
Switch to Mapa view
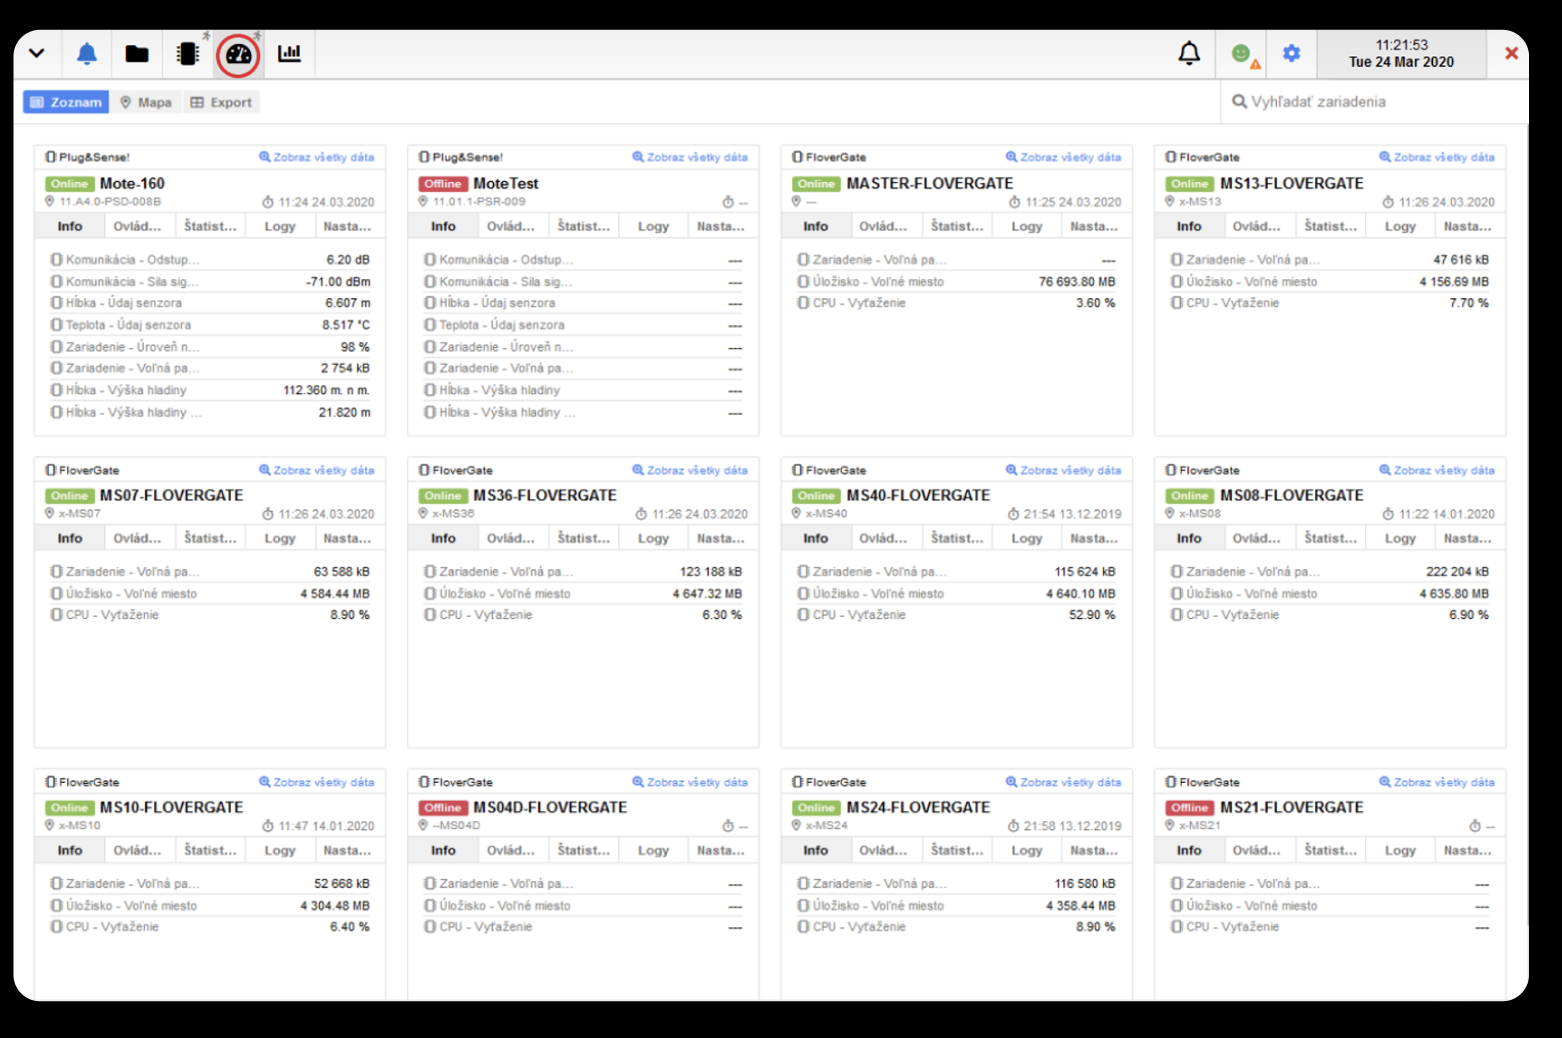click(146, 102)
